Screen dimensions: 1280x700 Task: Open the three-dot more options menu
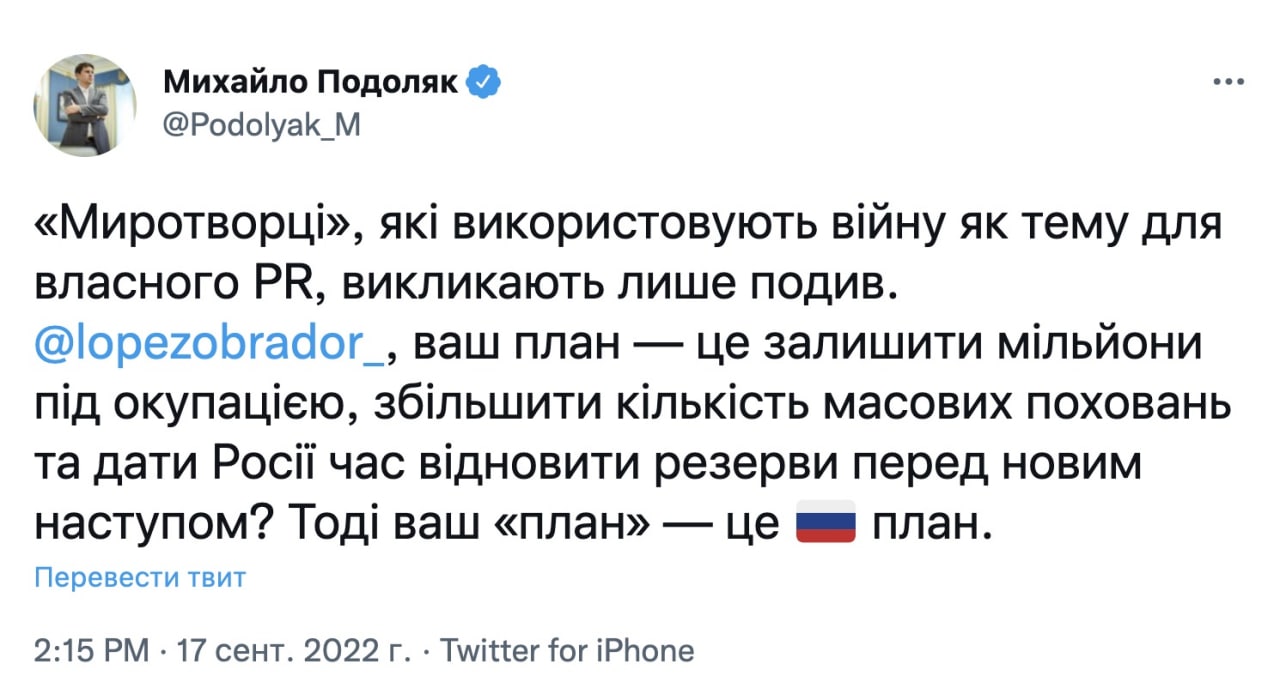click(x=1228, y=83)
